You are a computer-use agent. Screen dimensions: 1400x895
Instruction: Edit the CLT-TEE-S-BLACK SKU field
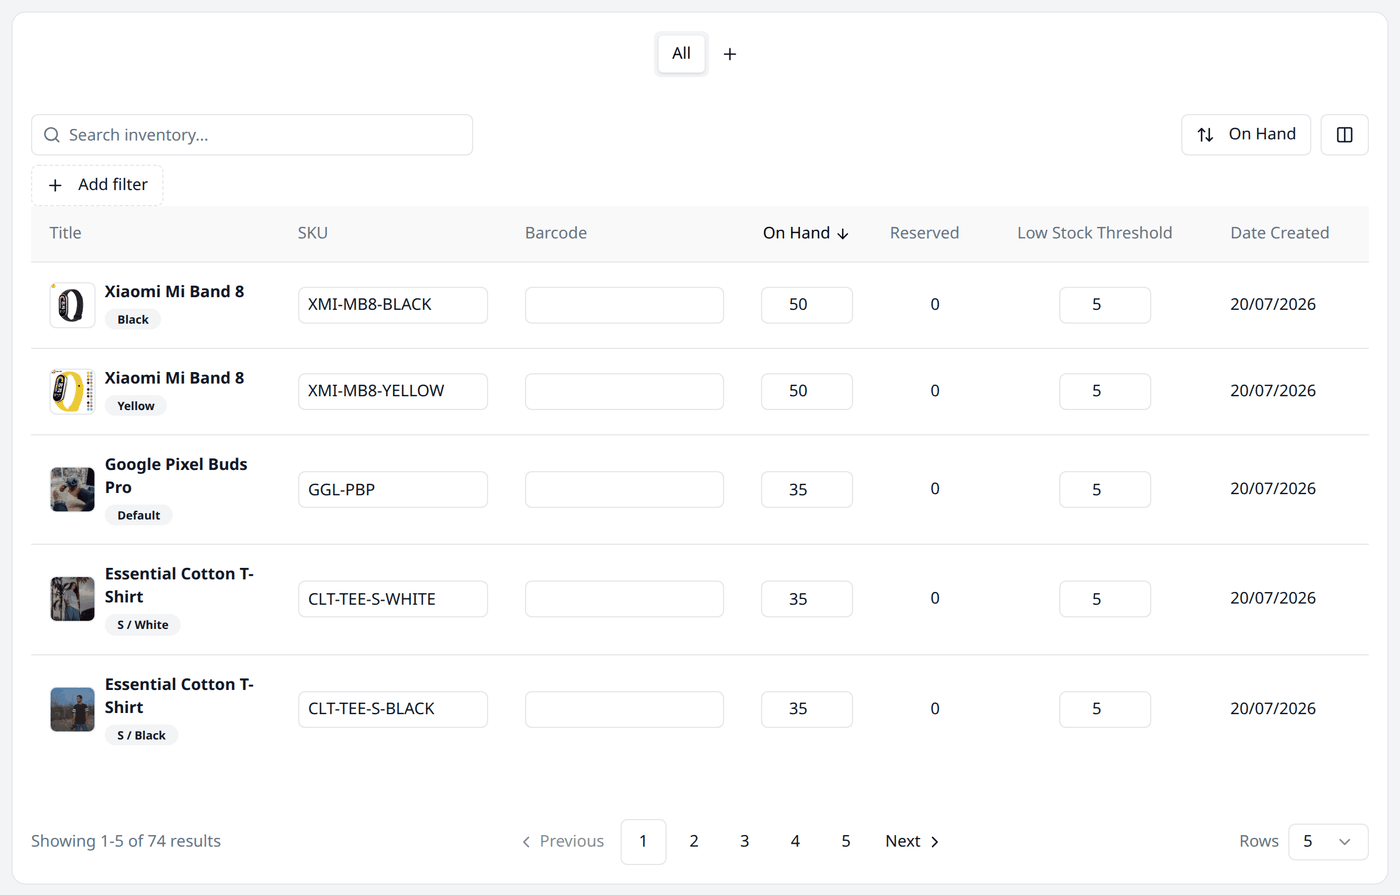click(x=393, y=709)
